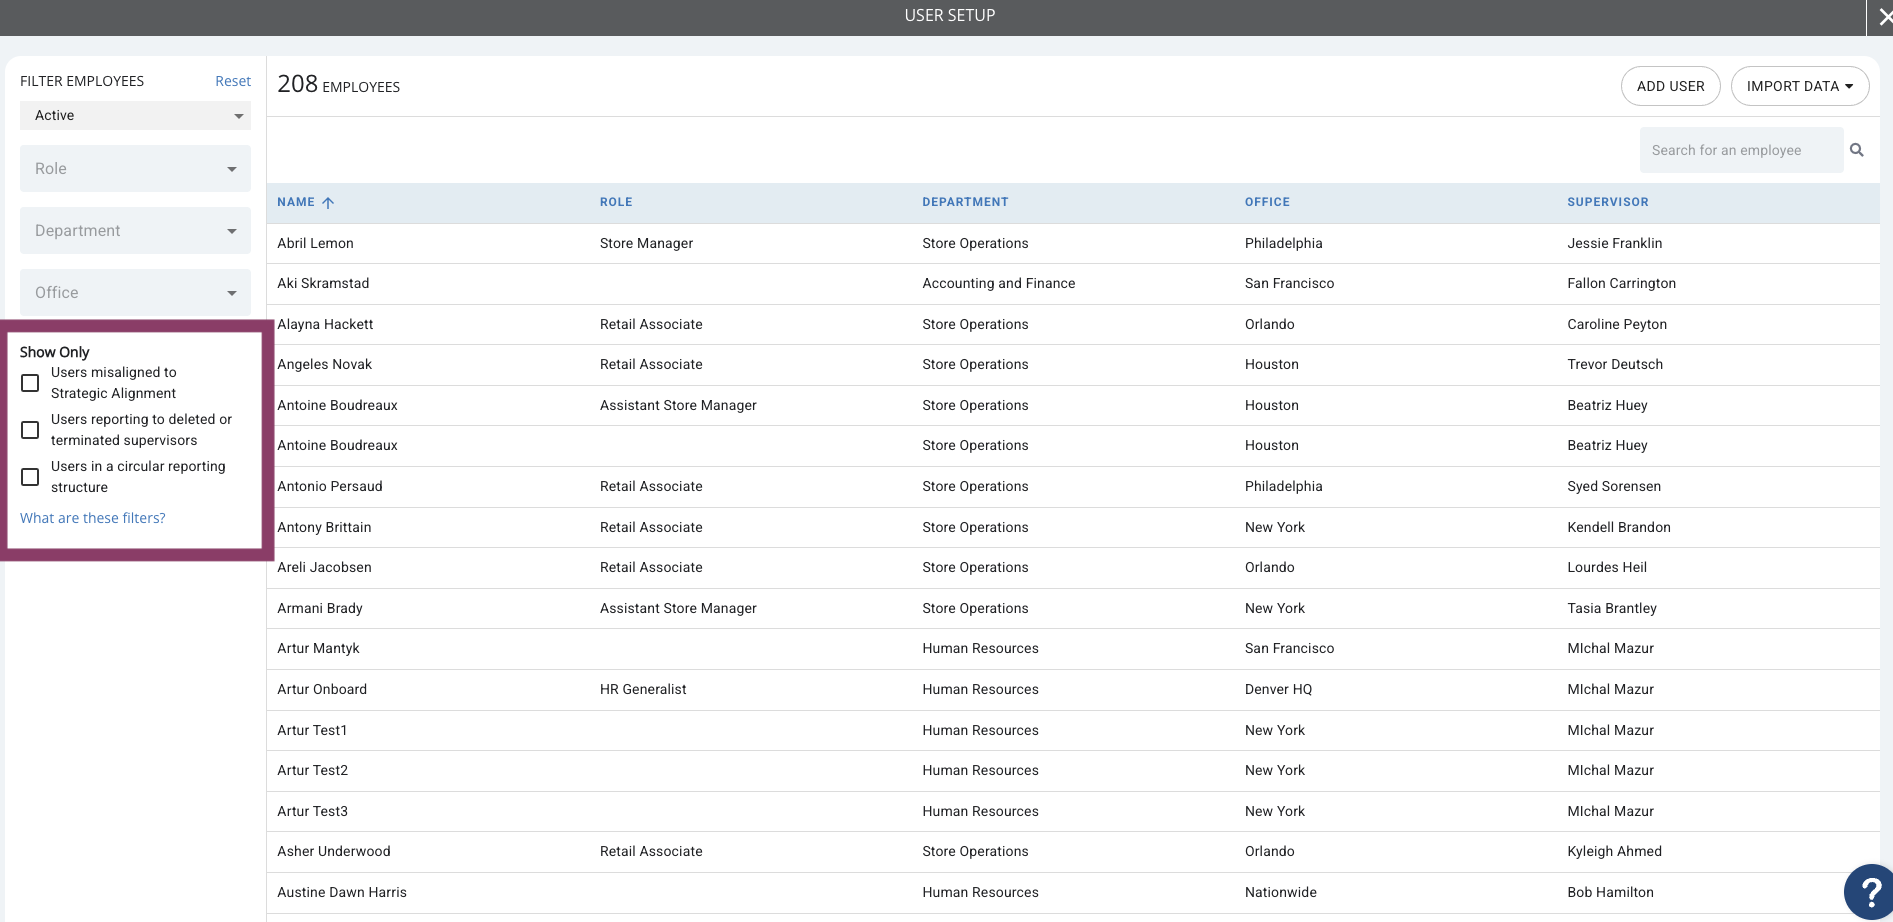Tick Users in a circular reporting structure
The image size is (1893, 922).
[x=30, y=477]
